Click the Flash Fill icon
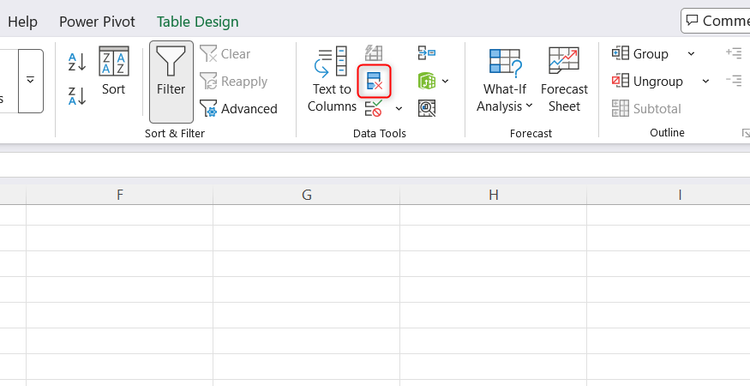 374,53
